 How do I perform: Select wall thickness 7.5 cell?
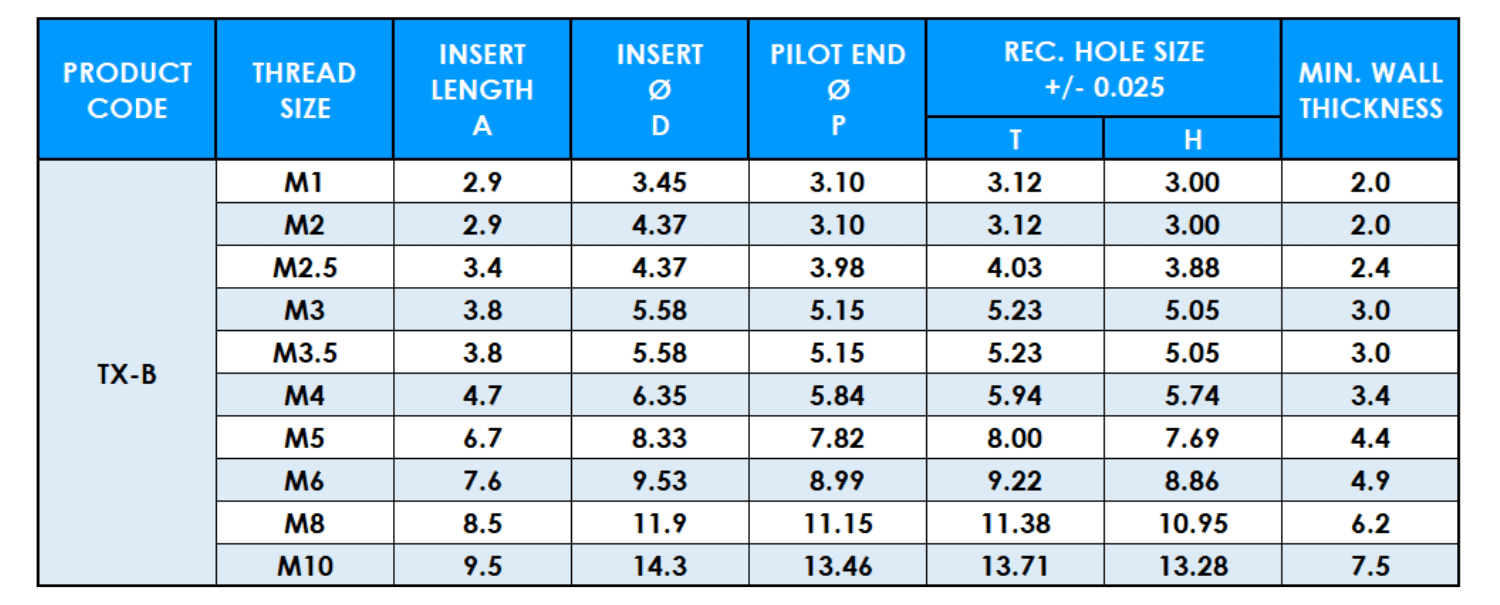coord(1370,566)
